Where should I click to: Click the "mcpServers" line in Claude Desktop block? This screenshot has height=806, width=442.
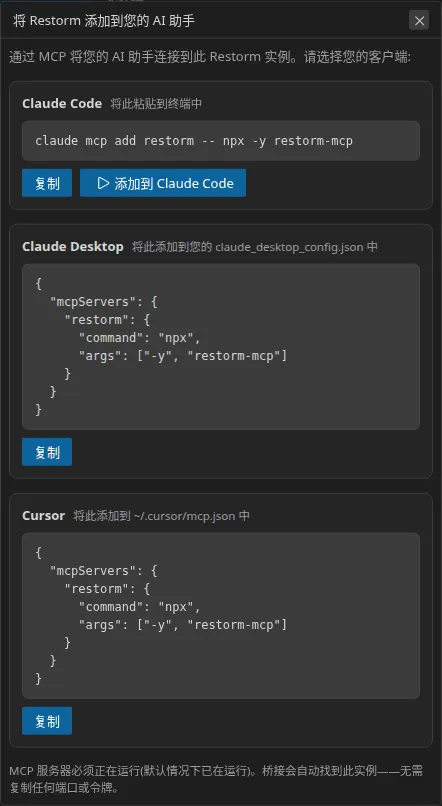(103, 301)
